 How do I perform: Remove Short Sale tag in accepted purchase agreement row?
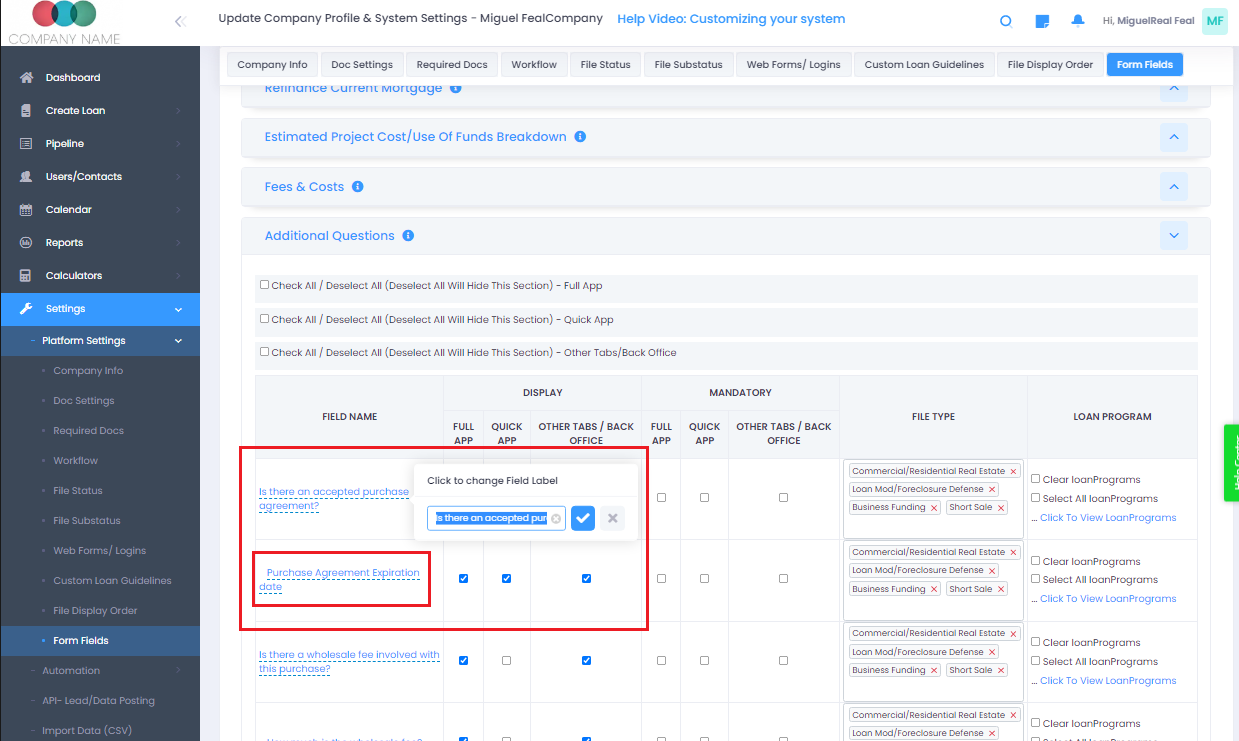(1001, 508)
